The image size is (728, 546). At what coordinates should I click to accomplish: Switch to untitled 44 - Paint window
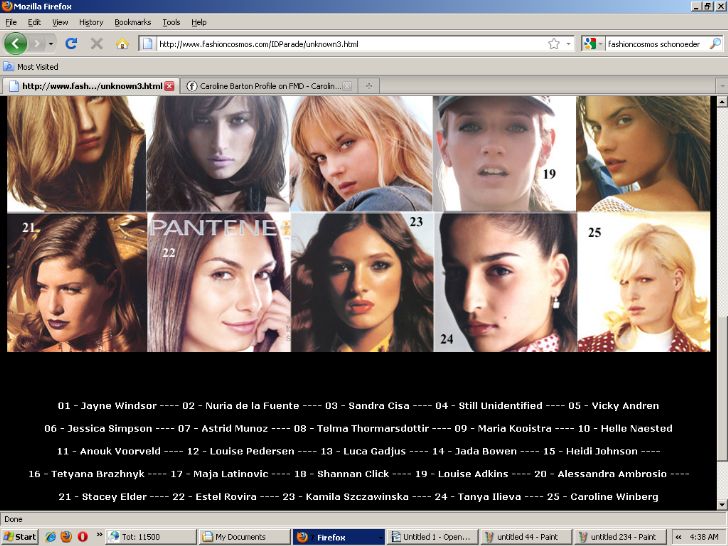[526, 537]
